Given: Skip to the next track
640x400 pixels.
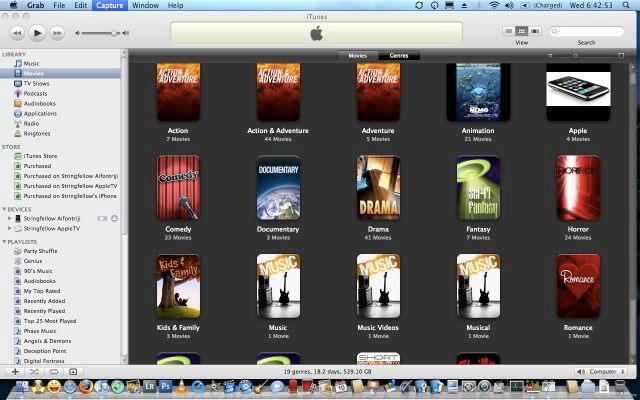Looking at the screenshot, I should pyautogui.click(x=57, y=33).
